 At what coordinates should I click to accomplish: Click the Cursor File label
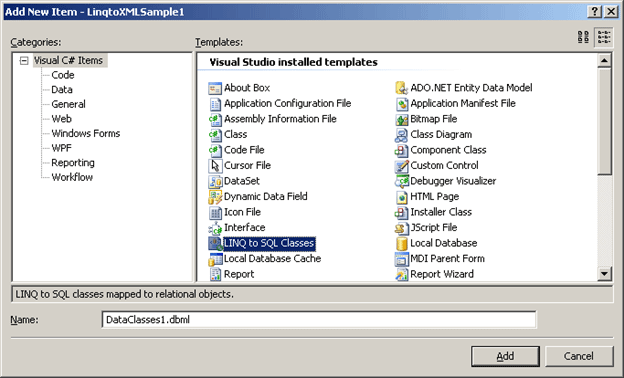coord(248,166)
